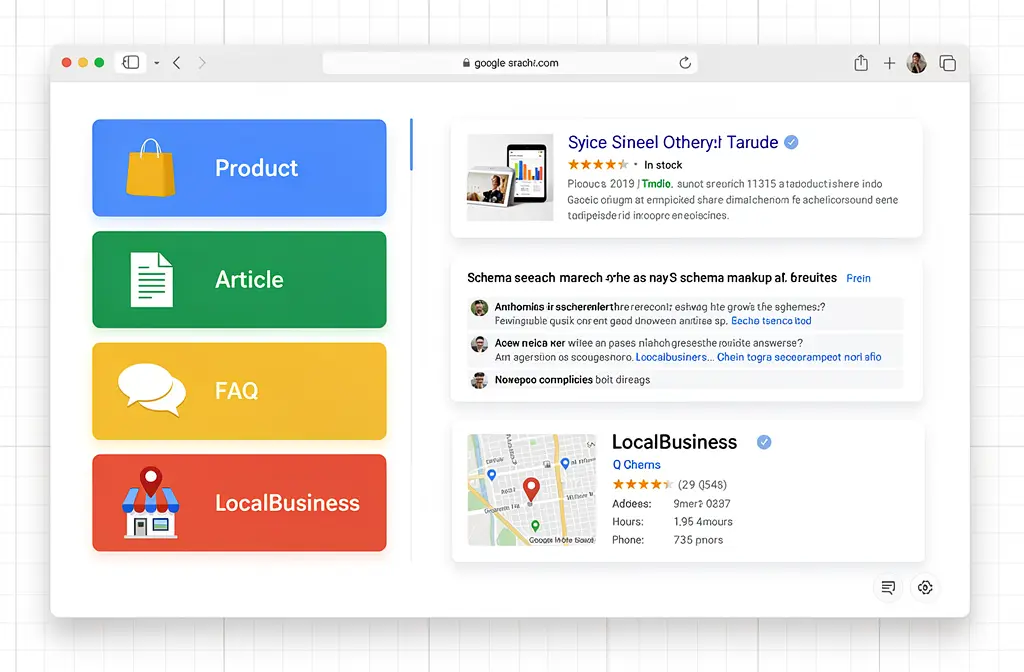Viewport: 1024px width, 672px height.
Task: Click the settings gear at bottom right
Action: [x=925, y=587]
